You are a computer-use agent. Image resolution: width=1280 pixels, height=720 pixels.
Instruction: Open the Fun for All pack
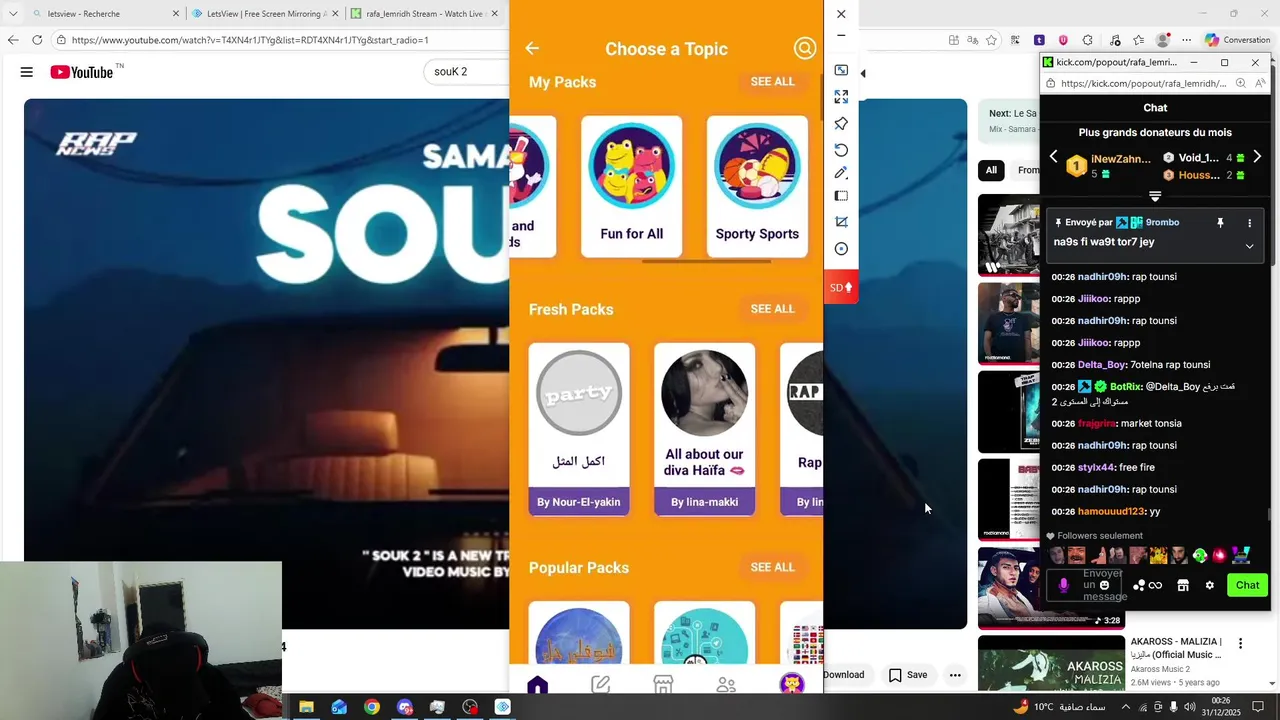click(632, 186)
